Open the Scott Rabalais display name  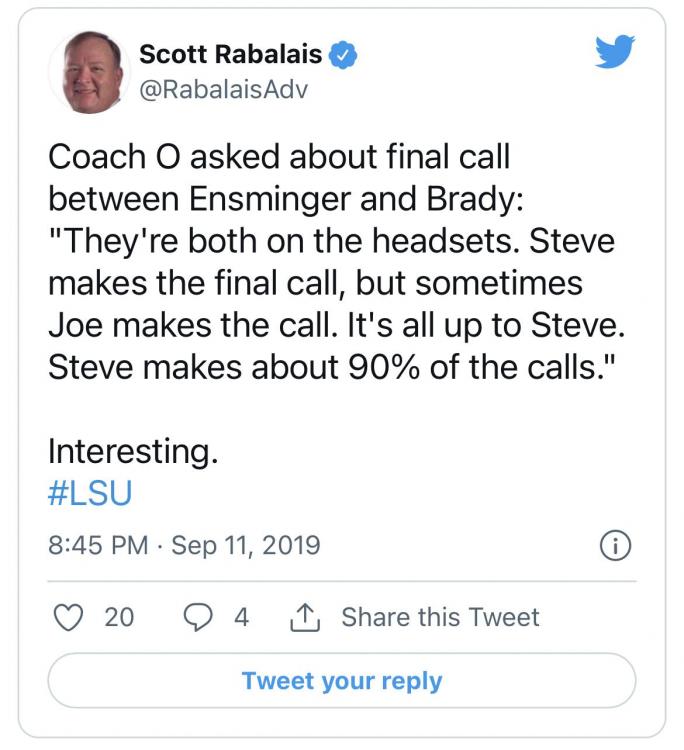coord(231,54)
